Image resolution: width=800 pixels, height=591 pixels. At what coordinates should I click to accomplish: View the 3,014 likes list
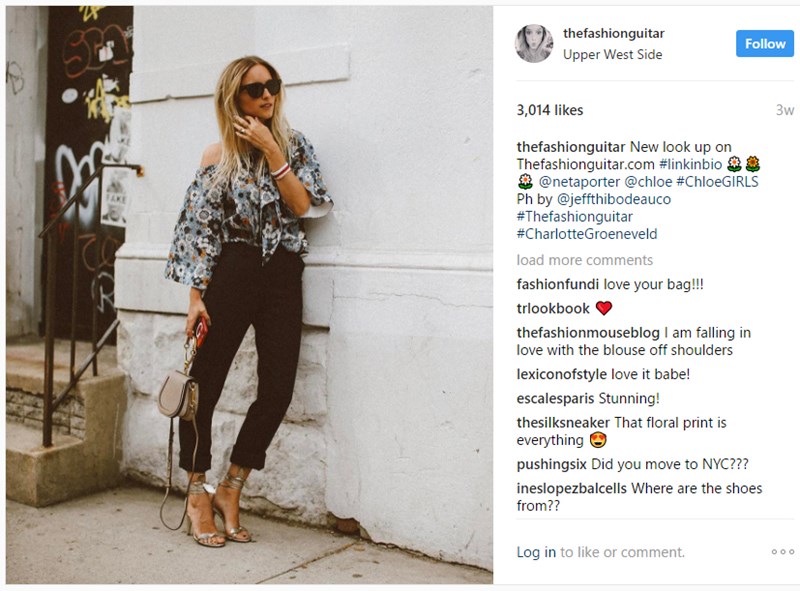[x=549, y=110]
